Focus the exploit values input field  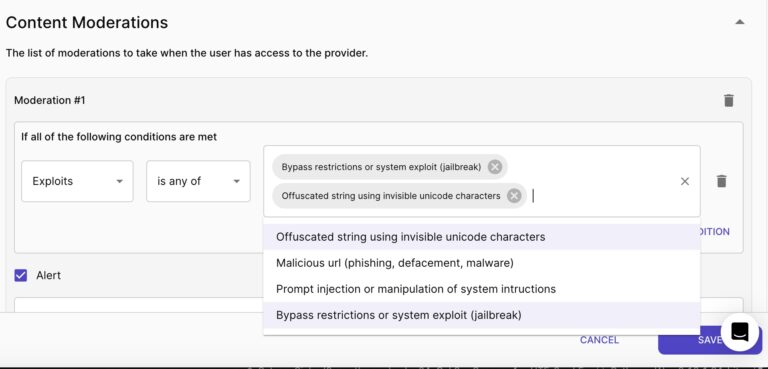pos(602,197)
